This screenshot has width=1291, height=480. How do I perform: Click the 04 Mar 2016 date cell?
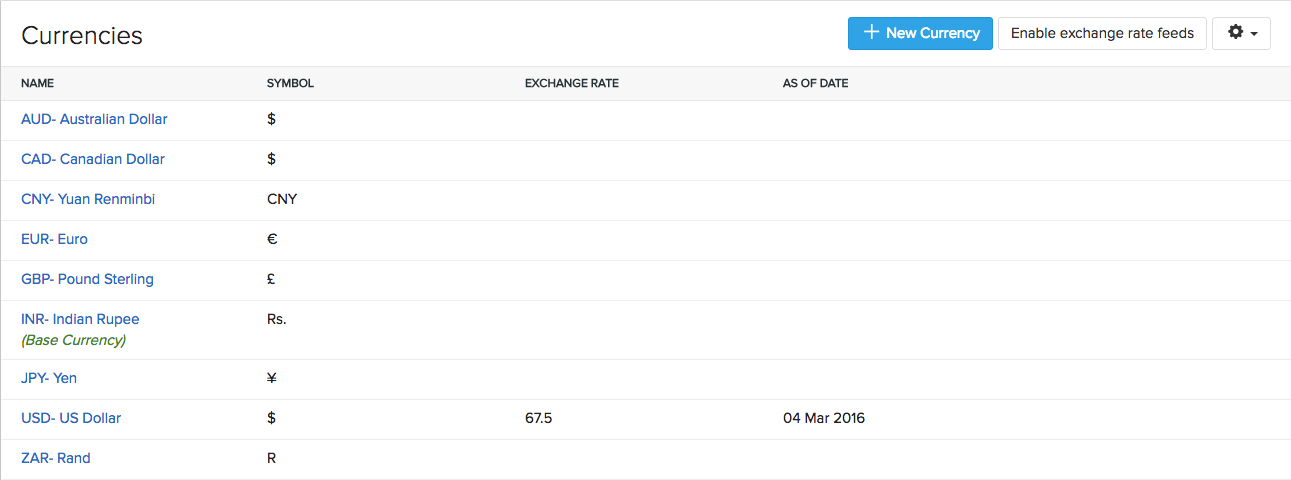coord(823,418)
